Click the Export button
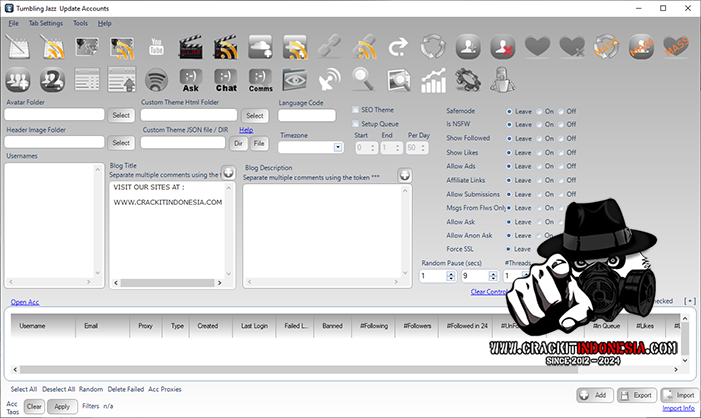This screenshot has height=418, width=701. [x=637, y=395]
